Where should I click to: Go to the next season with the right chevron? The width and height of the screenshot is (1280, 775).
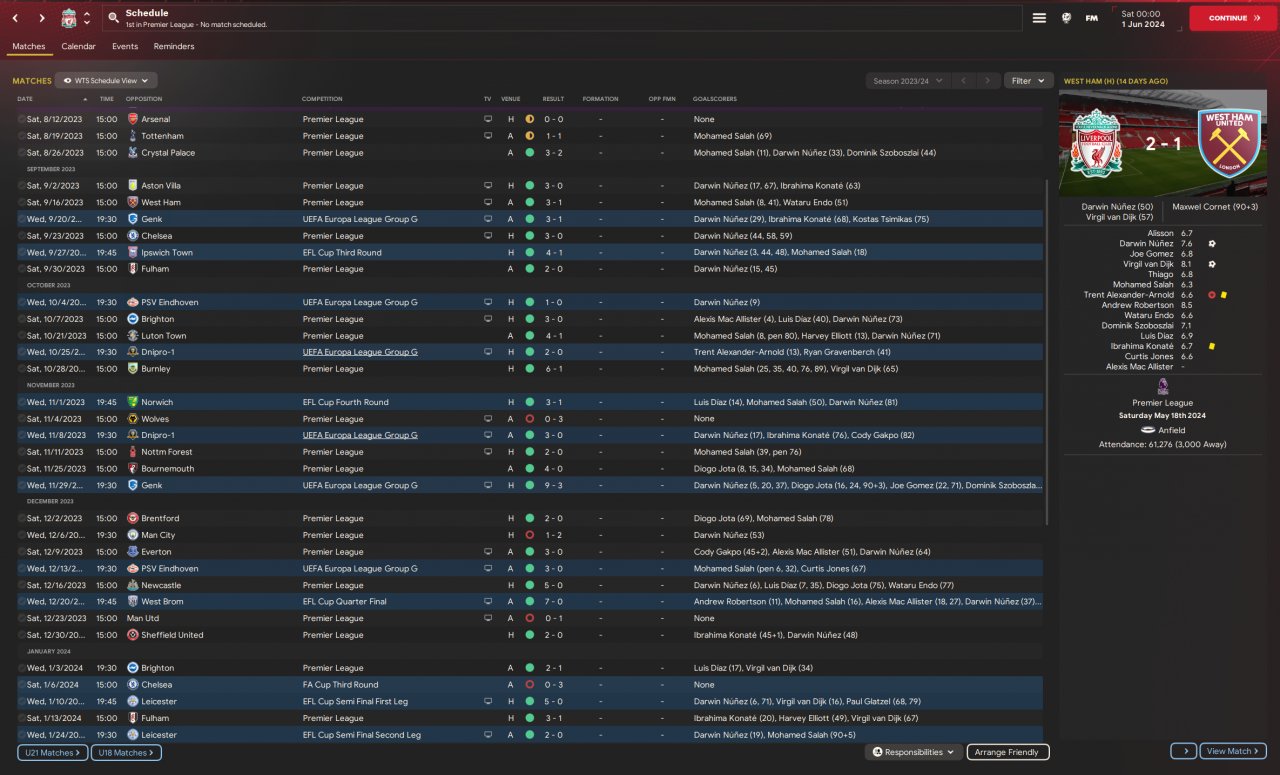(x=988, y=81)
